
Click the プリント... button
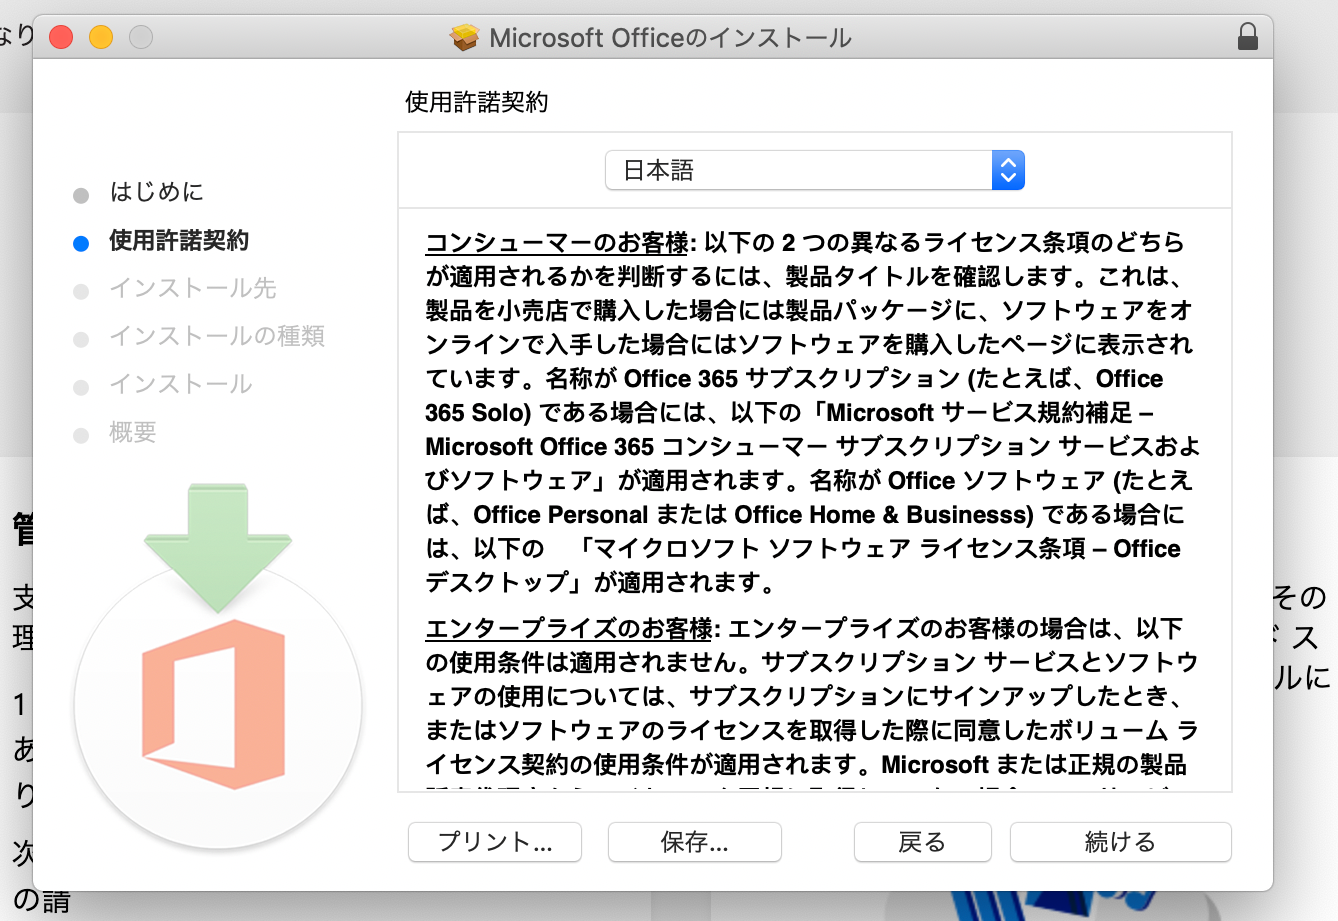[x=495, y=842]
